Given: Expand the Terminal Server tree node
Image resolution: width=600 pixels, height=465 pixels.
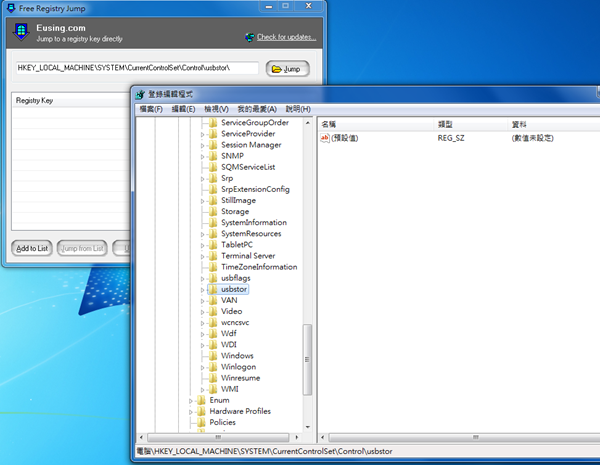Looking at the screenshot, I should point(202,256).
